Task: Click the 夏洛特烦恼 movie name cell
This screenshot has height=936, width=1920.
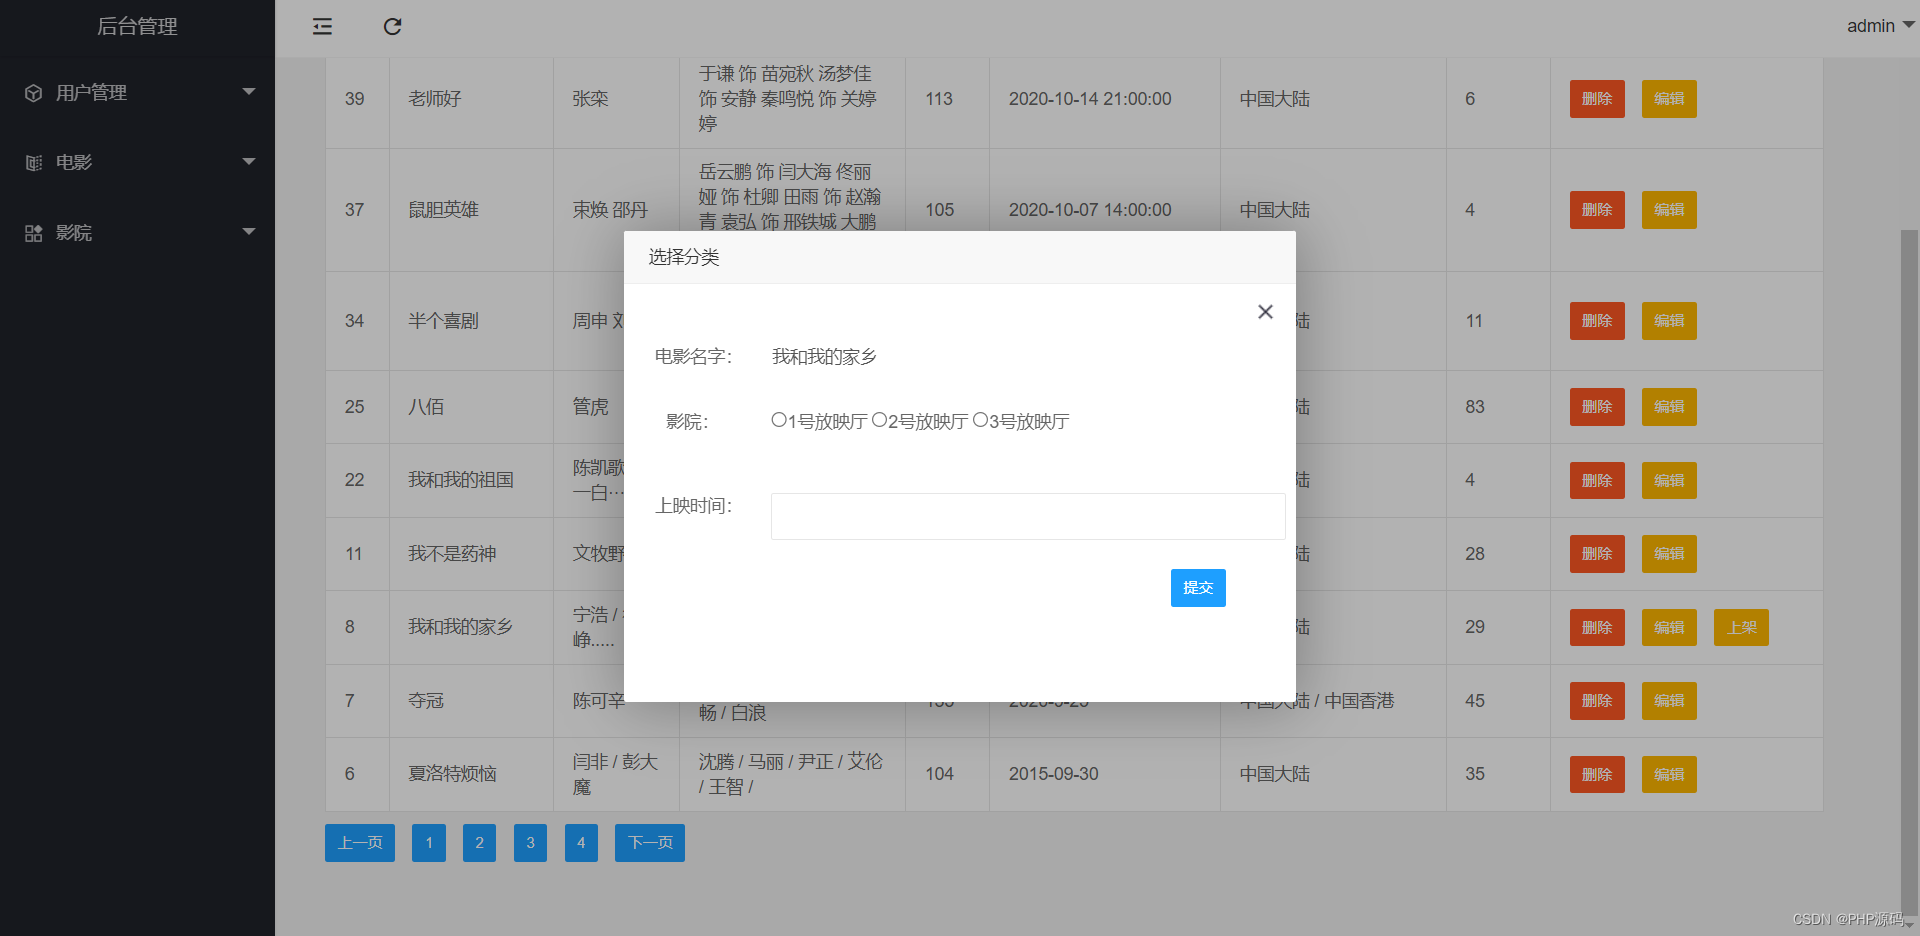Action: [471, 774]
